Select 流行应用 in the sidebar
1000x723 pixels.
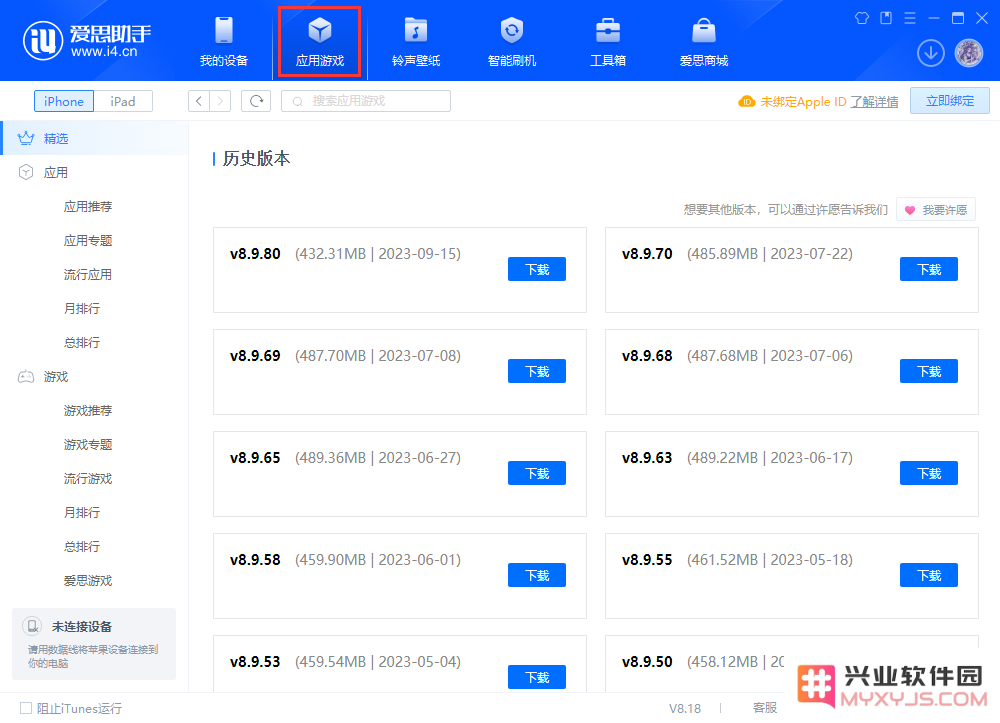[88, 274]
